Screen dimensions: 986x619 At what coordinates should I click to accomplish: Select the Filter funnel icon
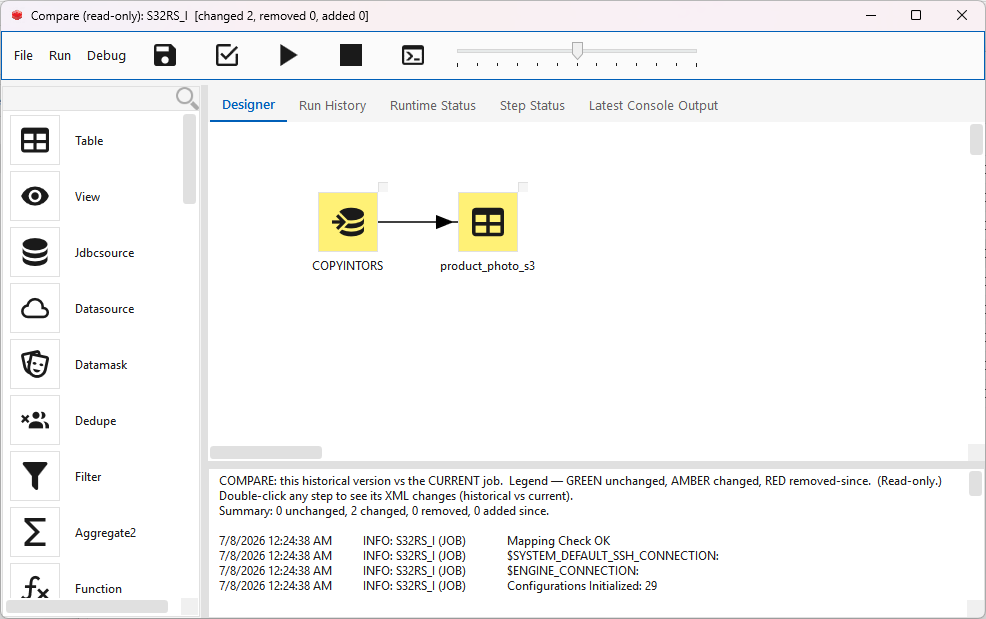coord(35,476)
